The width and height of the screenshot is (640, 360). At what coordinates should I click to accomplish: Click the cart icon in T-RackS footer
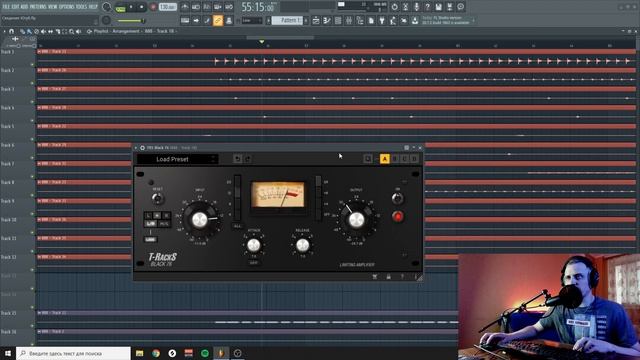tap(375, 277)
